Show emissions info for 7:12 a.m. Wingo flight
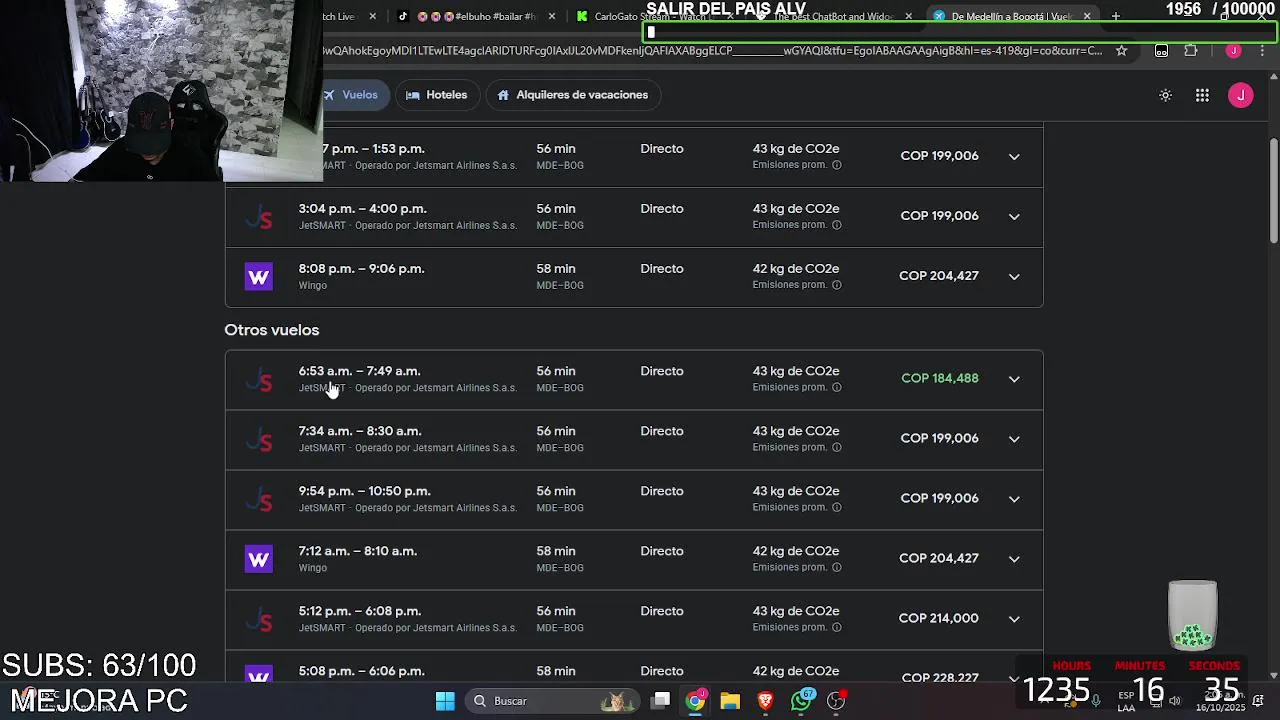Viewport: 1280px width, 720px height. pyautogui.click(x=837, y=567)
